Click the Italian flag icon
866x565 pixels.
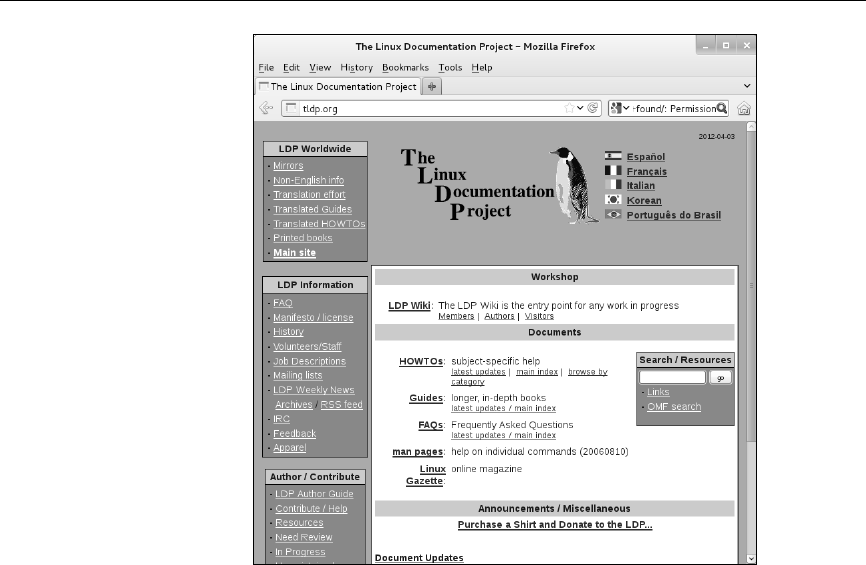(613, 185)
